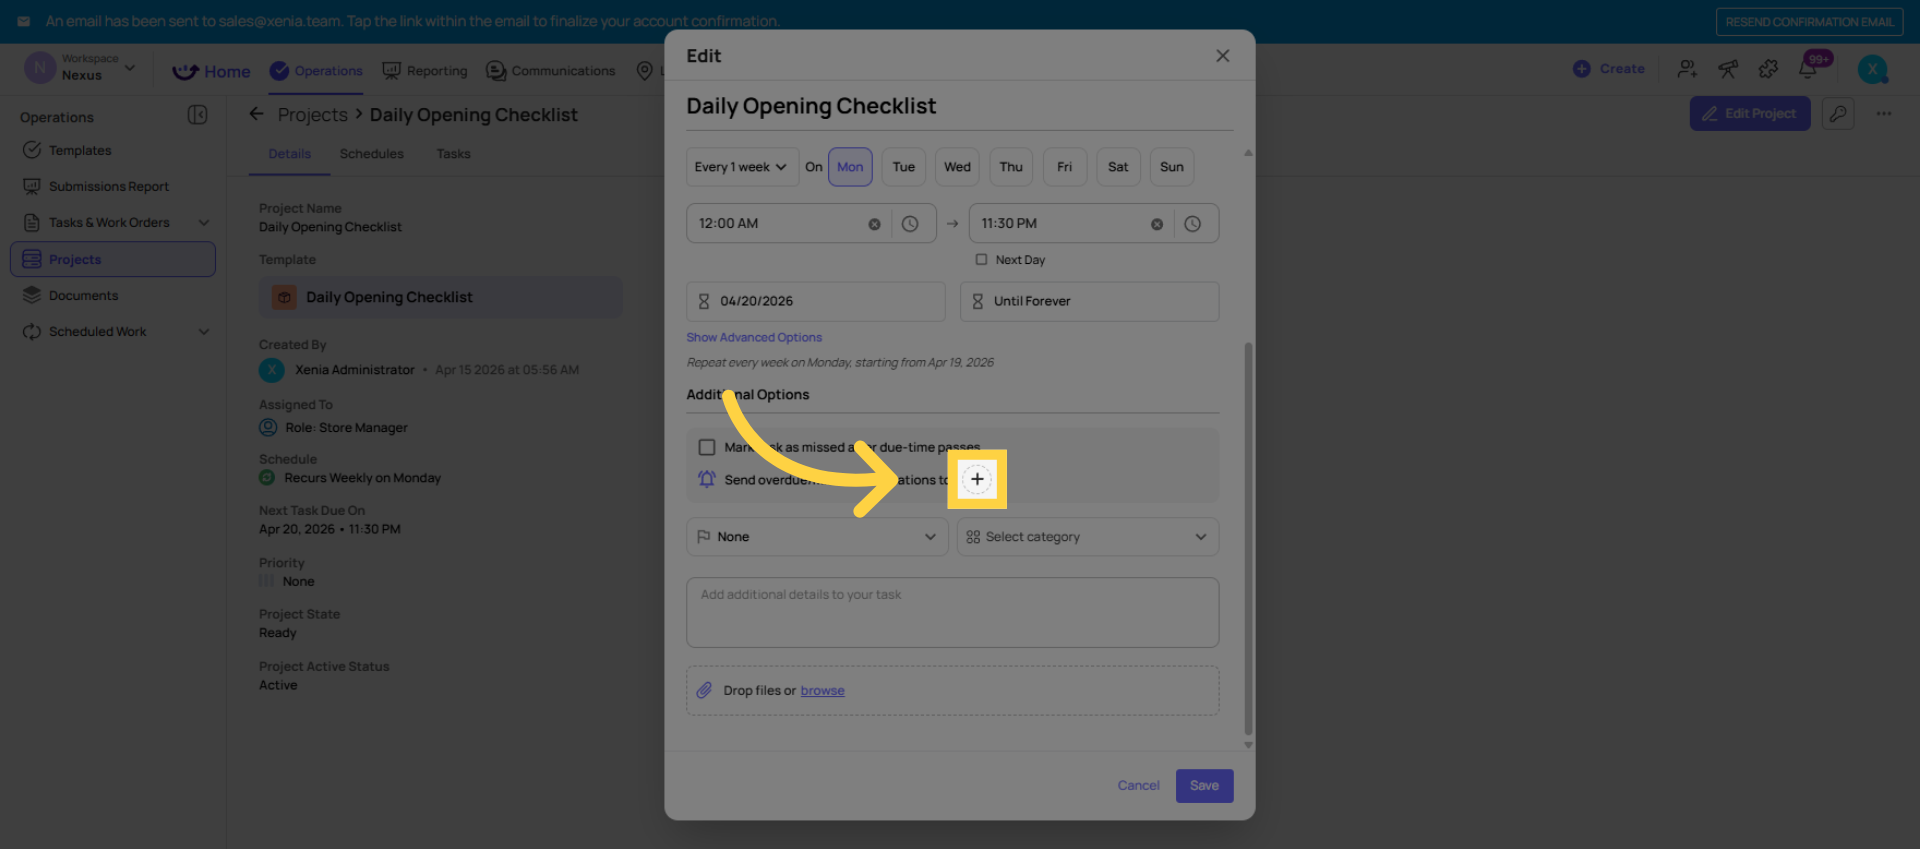Viewport: 1920px width, 849px height.
Task: Open the Select category dropdown
Action: [x=1088, y=537]
